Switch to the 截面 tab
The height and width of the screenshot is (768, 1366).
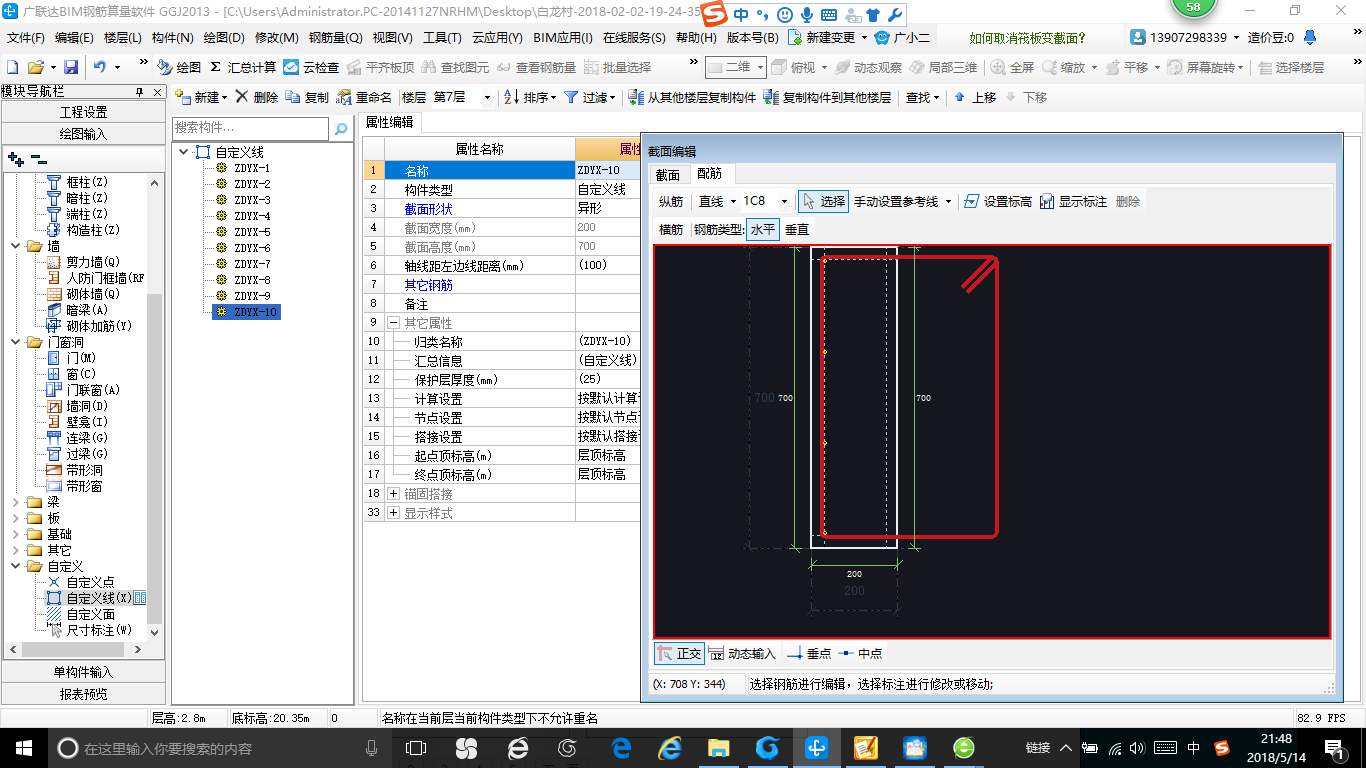tap(667, 174)
